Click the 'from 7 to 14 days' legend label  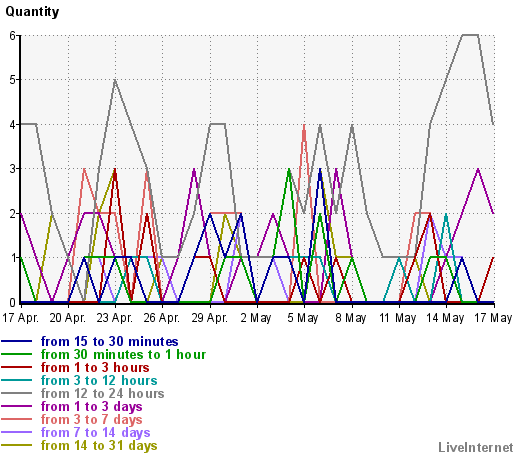[x=95, y=433]
